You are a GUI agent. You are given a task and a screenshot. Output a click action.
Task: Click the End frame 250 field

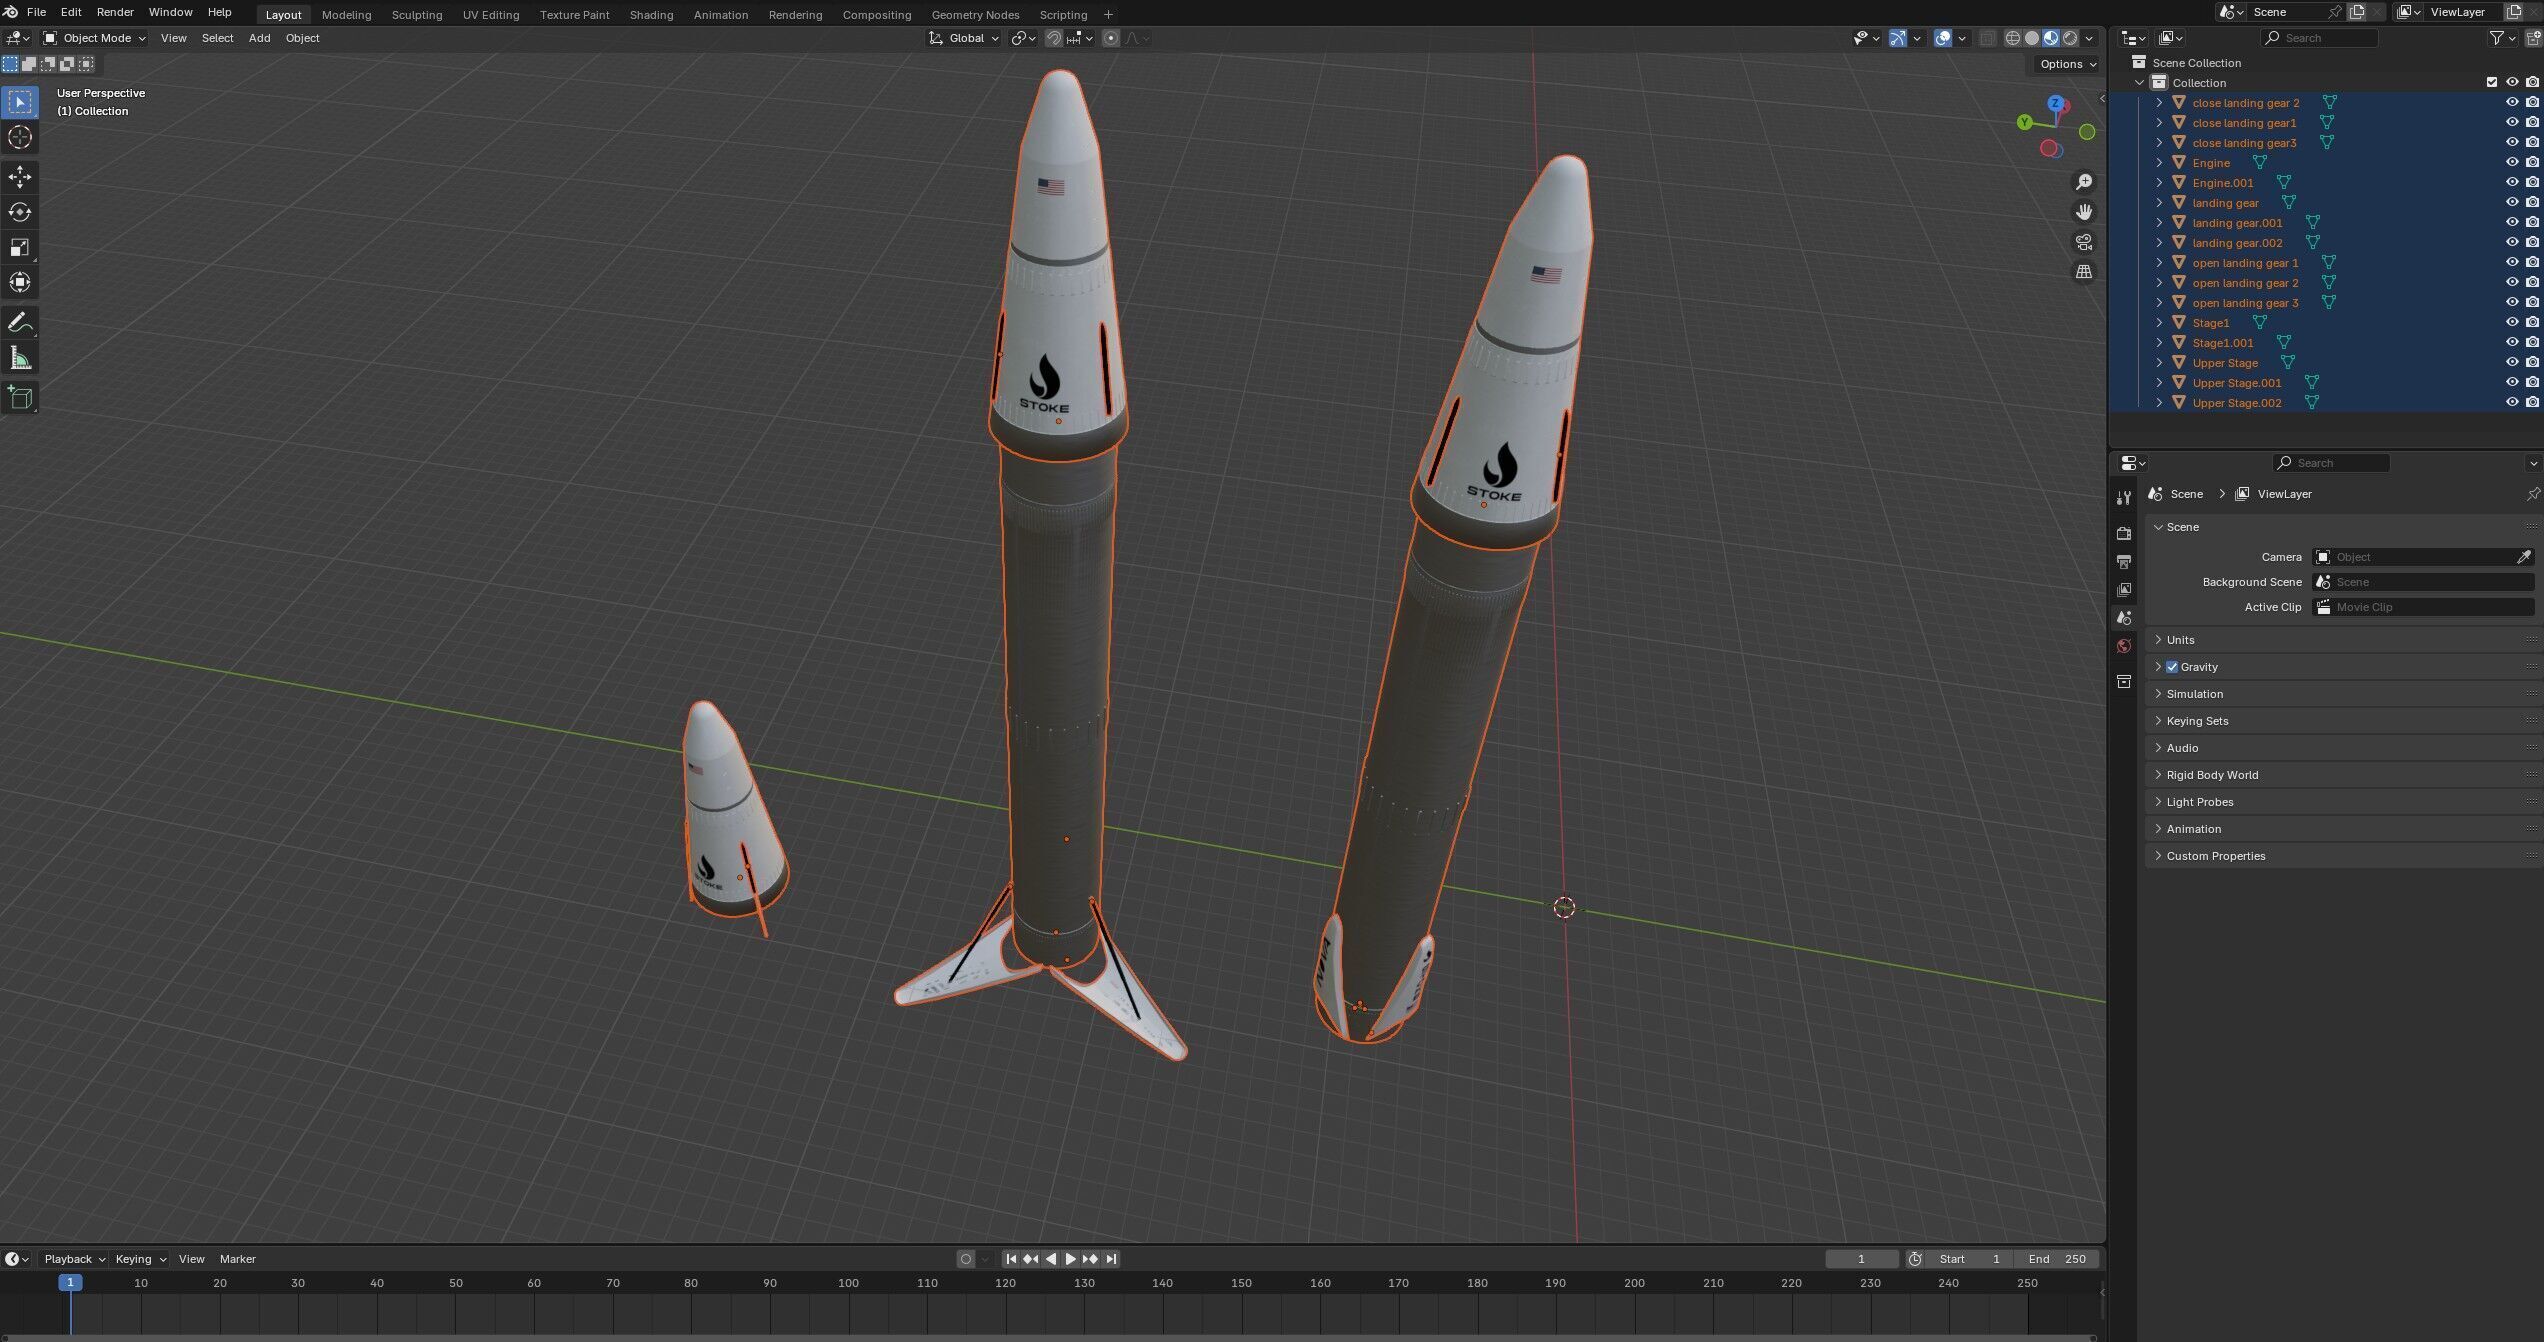point(2056,1259)
